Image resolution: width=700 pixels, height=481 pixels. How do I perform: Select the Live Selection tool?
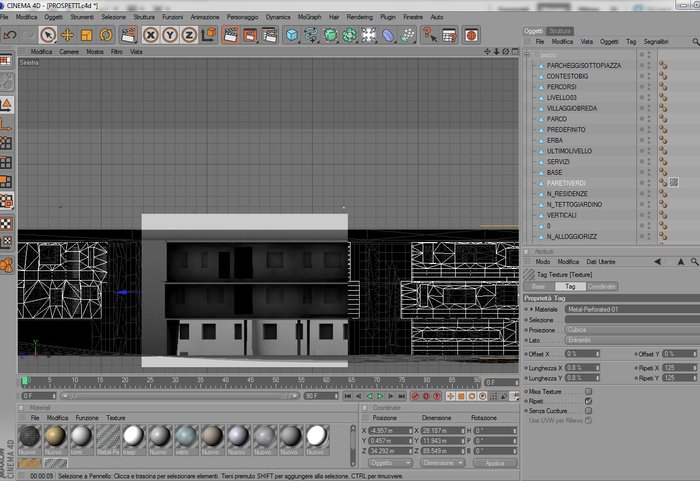click(48, 35)
